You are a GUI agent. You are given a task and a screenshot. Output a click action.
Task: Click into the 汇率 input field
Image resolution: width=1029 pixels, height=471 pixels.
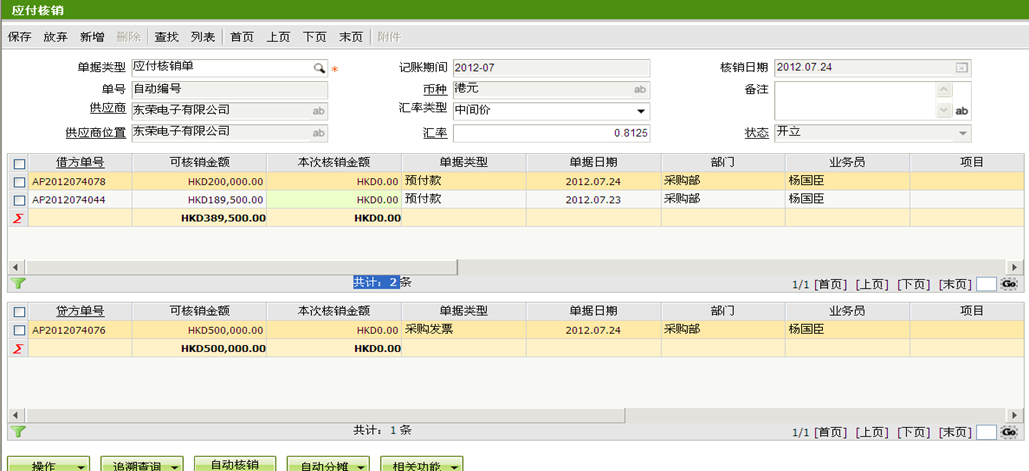pyautogui.click(x=551, y=133)
